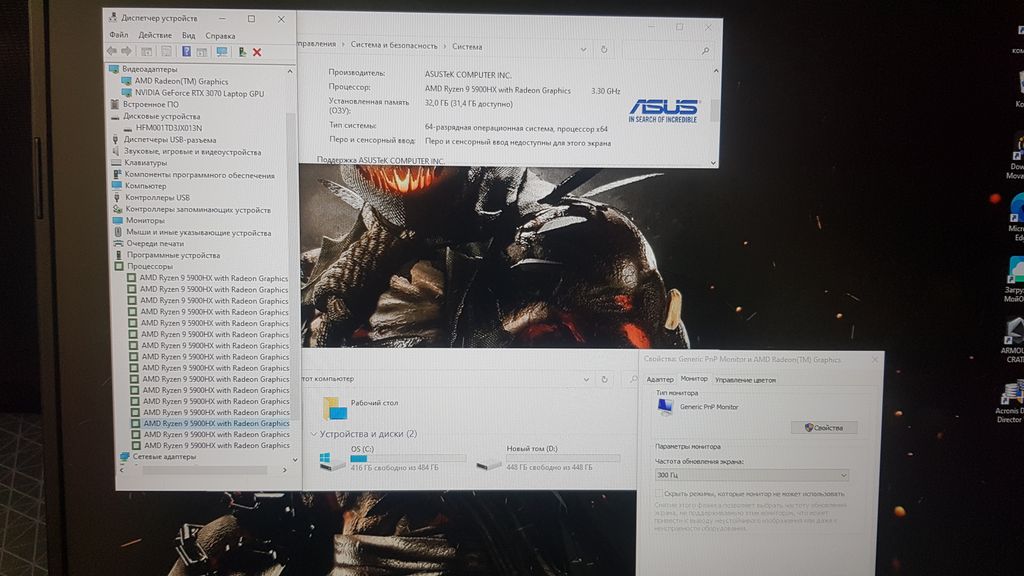The width and height of the screenshot is (1024, 576).
Task: Click the Свойства button for monitor
Action: point(822,427)
